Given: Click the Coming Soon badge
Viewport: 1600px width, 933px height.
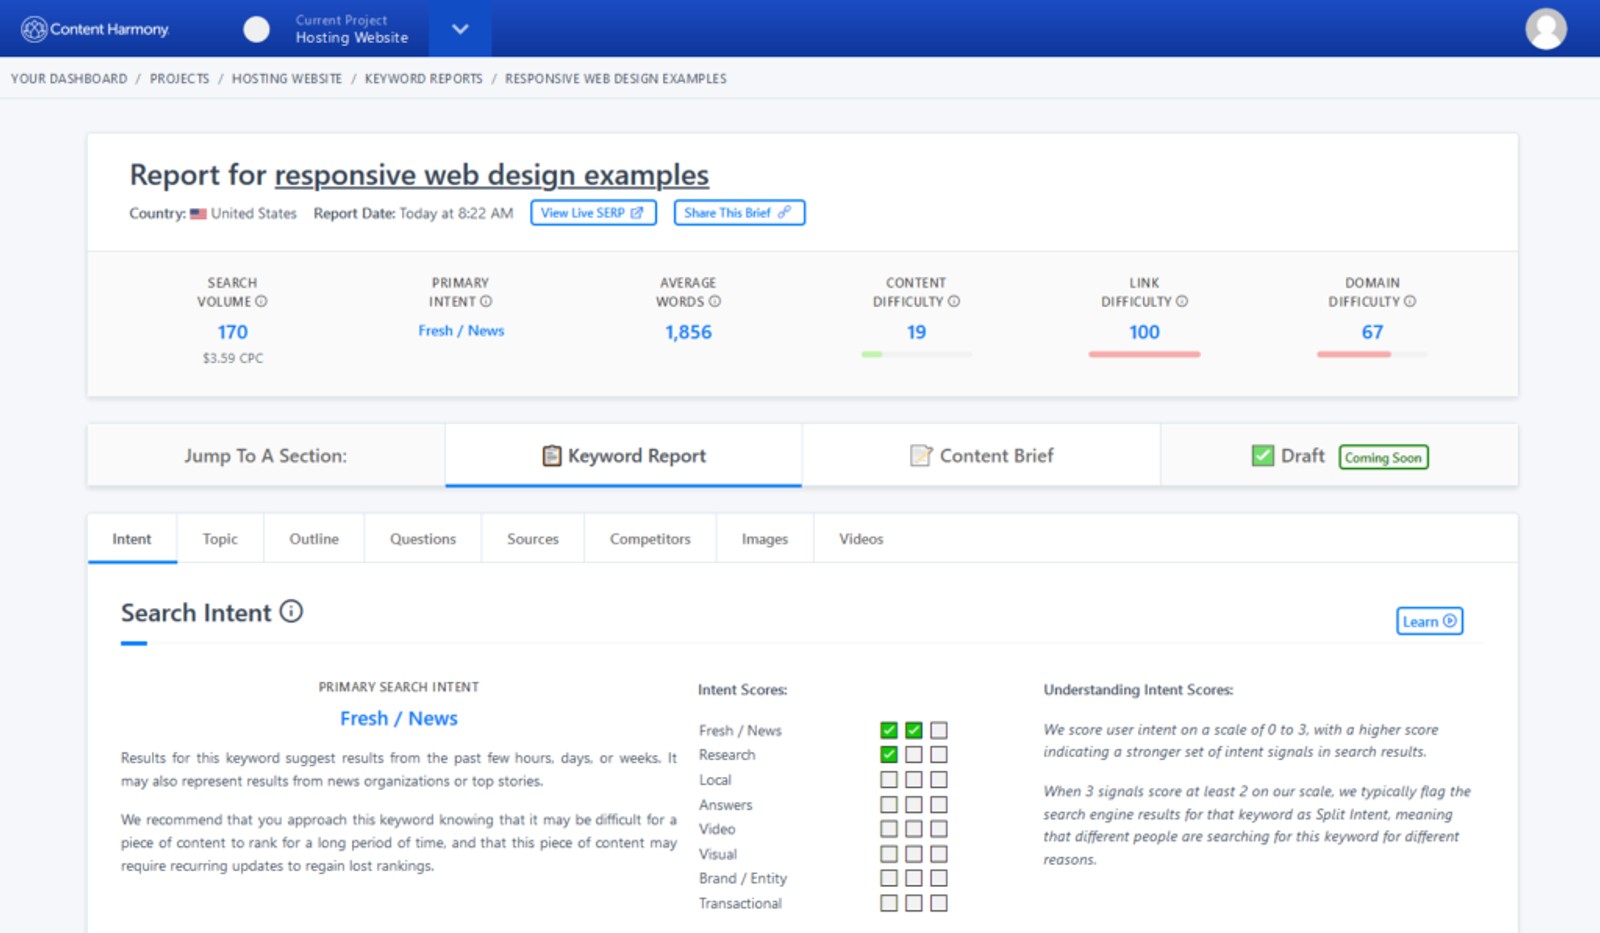Looking at the screenshot, I should pyautogui.click(x=1384, y=457).
